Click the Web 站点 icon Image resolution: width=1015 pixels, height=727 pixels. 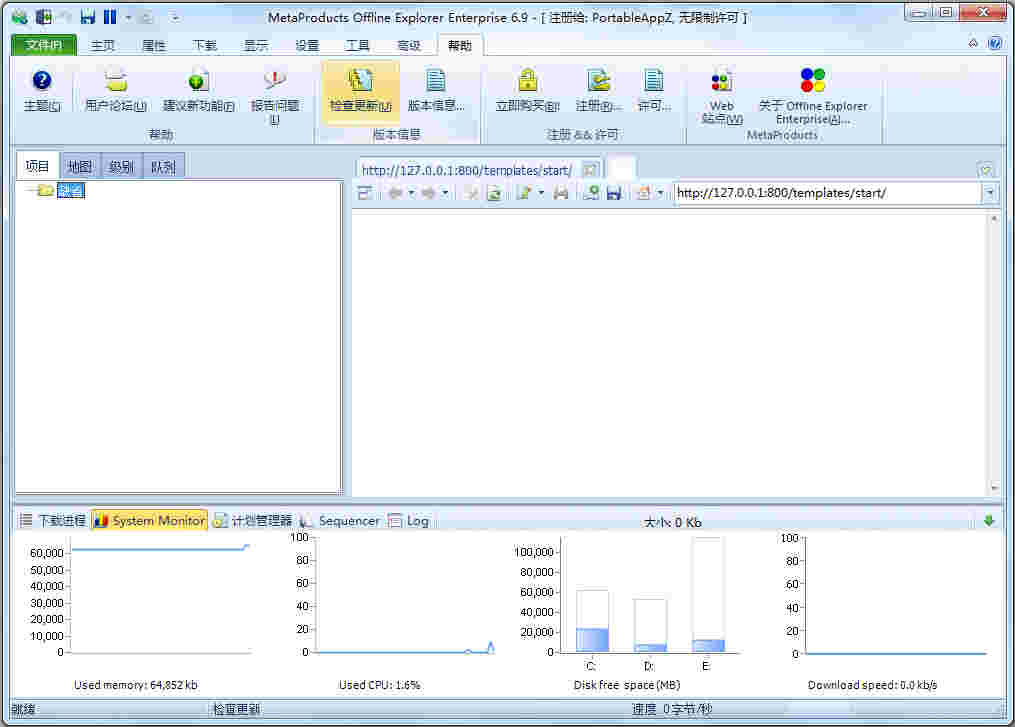(721, 82)
